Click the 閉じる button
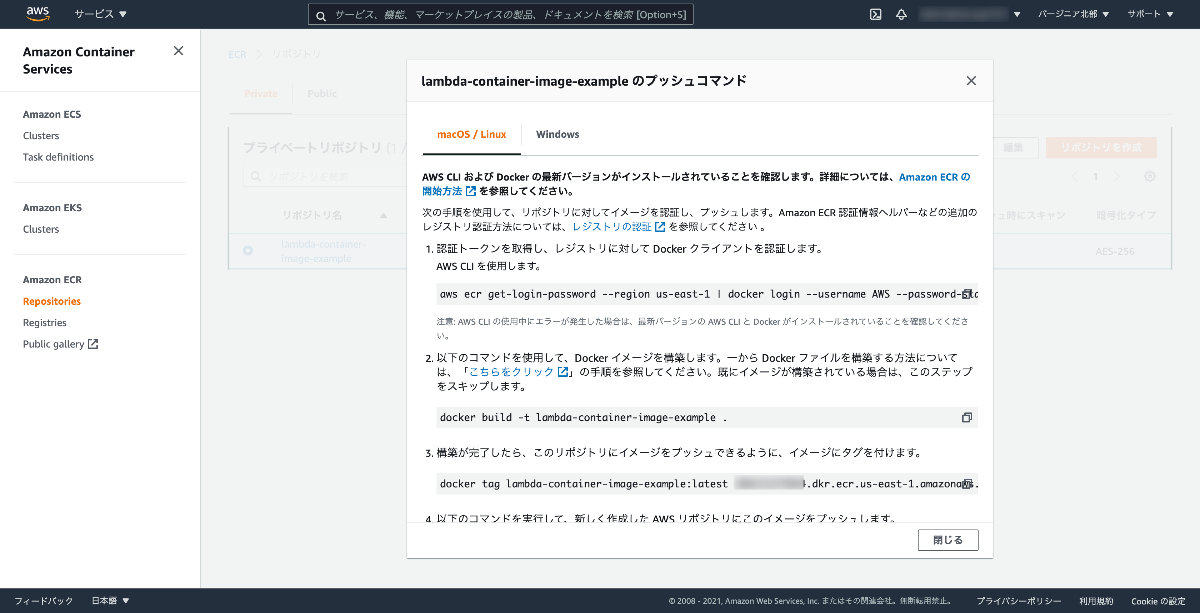This screenshot has height=613, width=1200. [948, 540]
